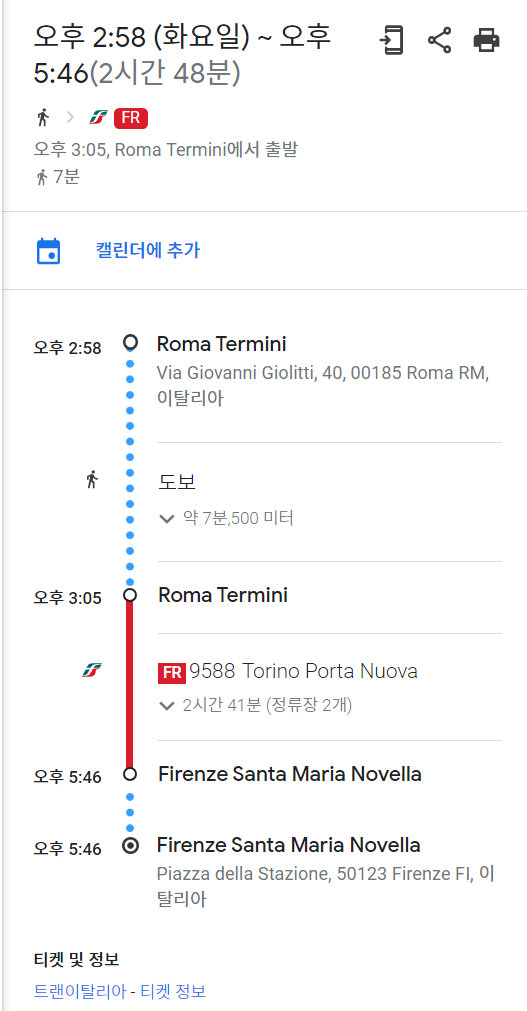Expand the walking details 약 7분, 500 미터
Screen dimensions: 527x1011
226,518
